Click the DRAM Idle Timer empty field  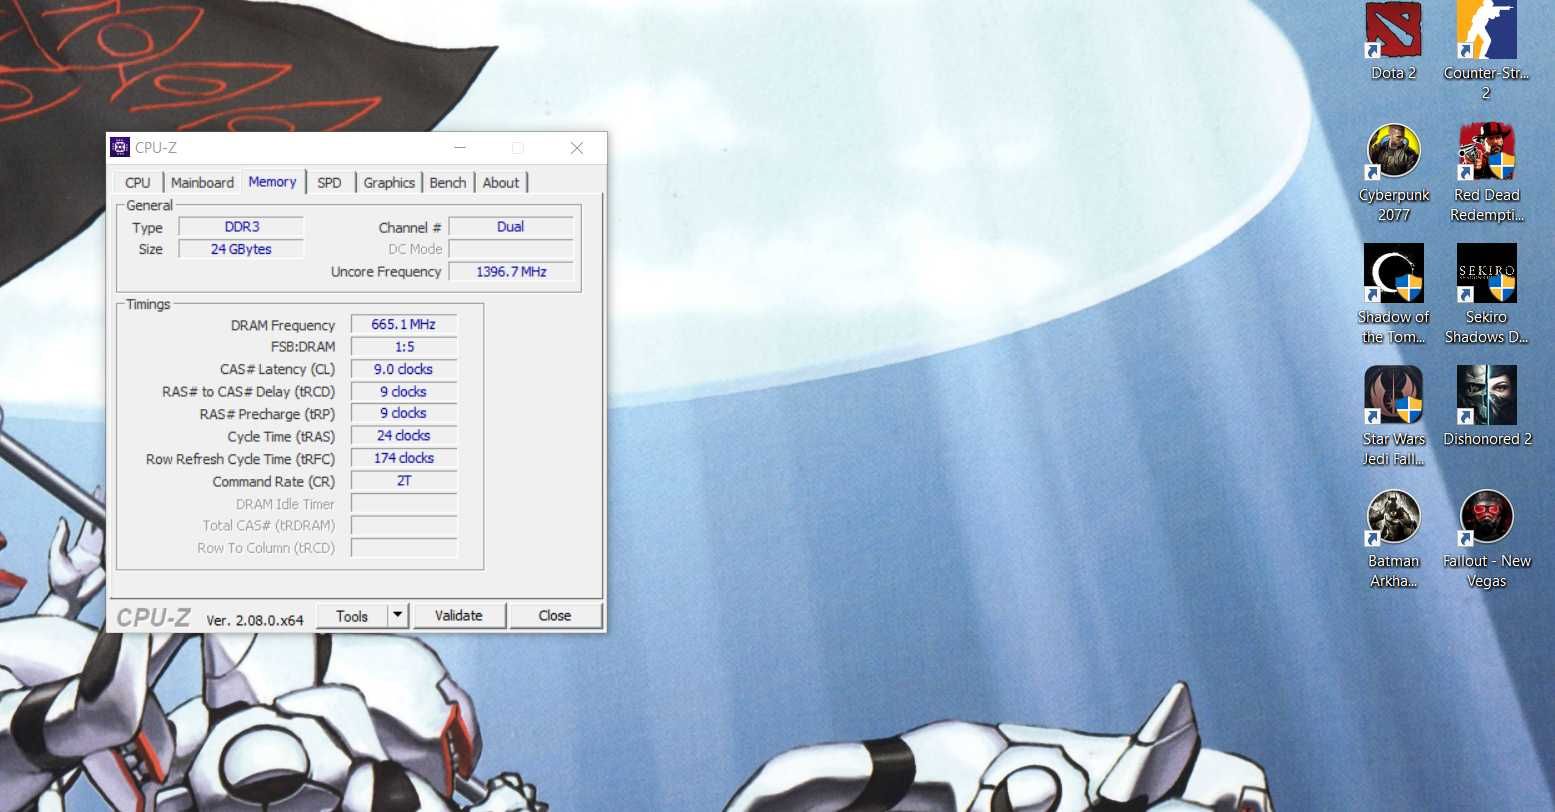(404, 503)
